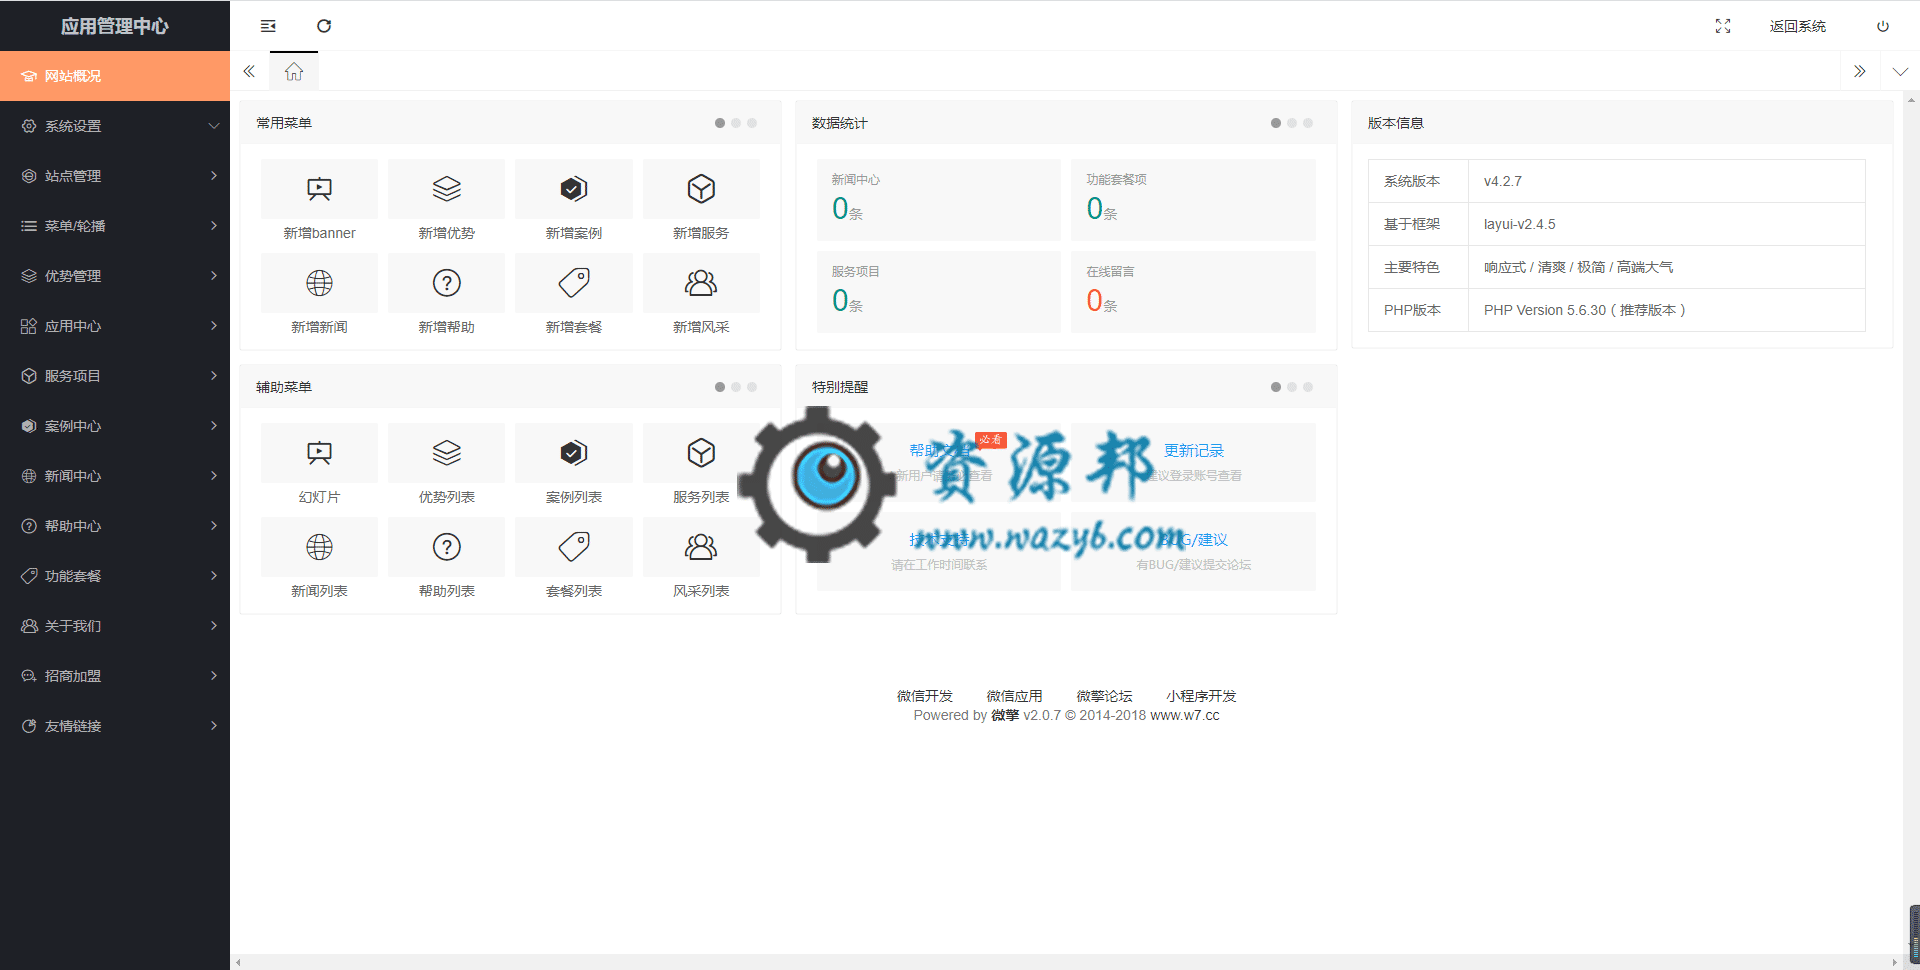This screenshot has width=1920, height=970.
Task: Click 微信应用 footer link
Action: 1014,696
